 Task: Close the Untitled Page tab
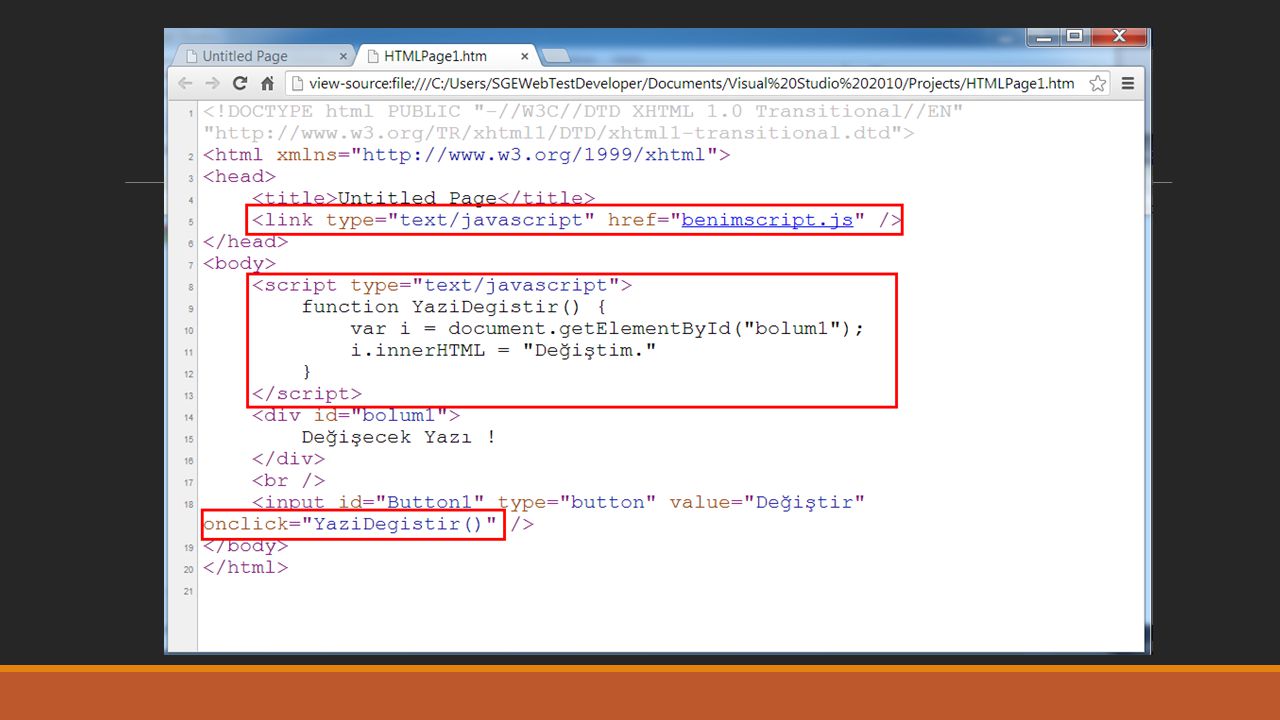343,57
